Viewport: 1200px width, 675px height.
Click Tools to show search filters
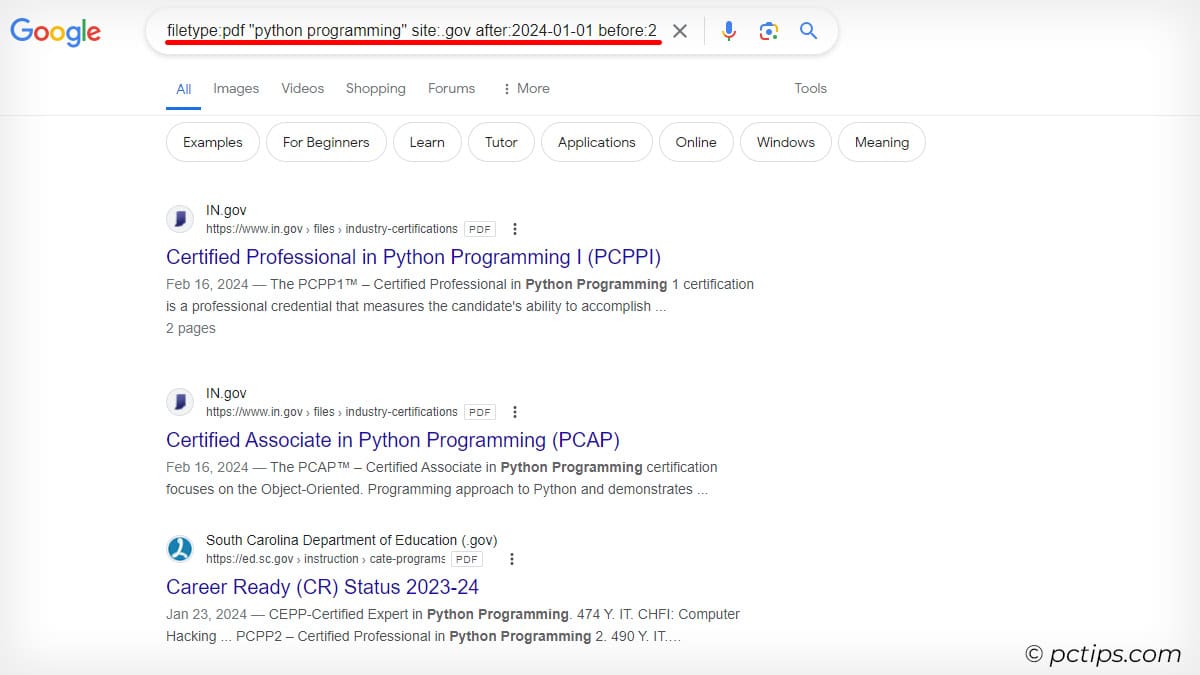point(810,88)
